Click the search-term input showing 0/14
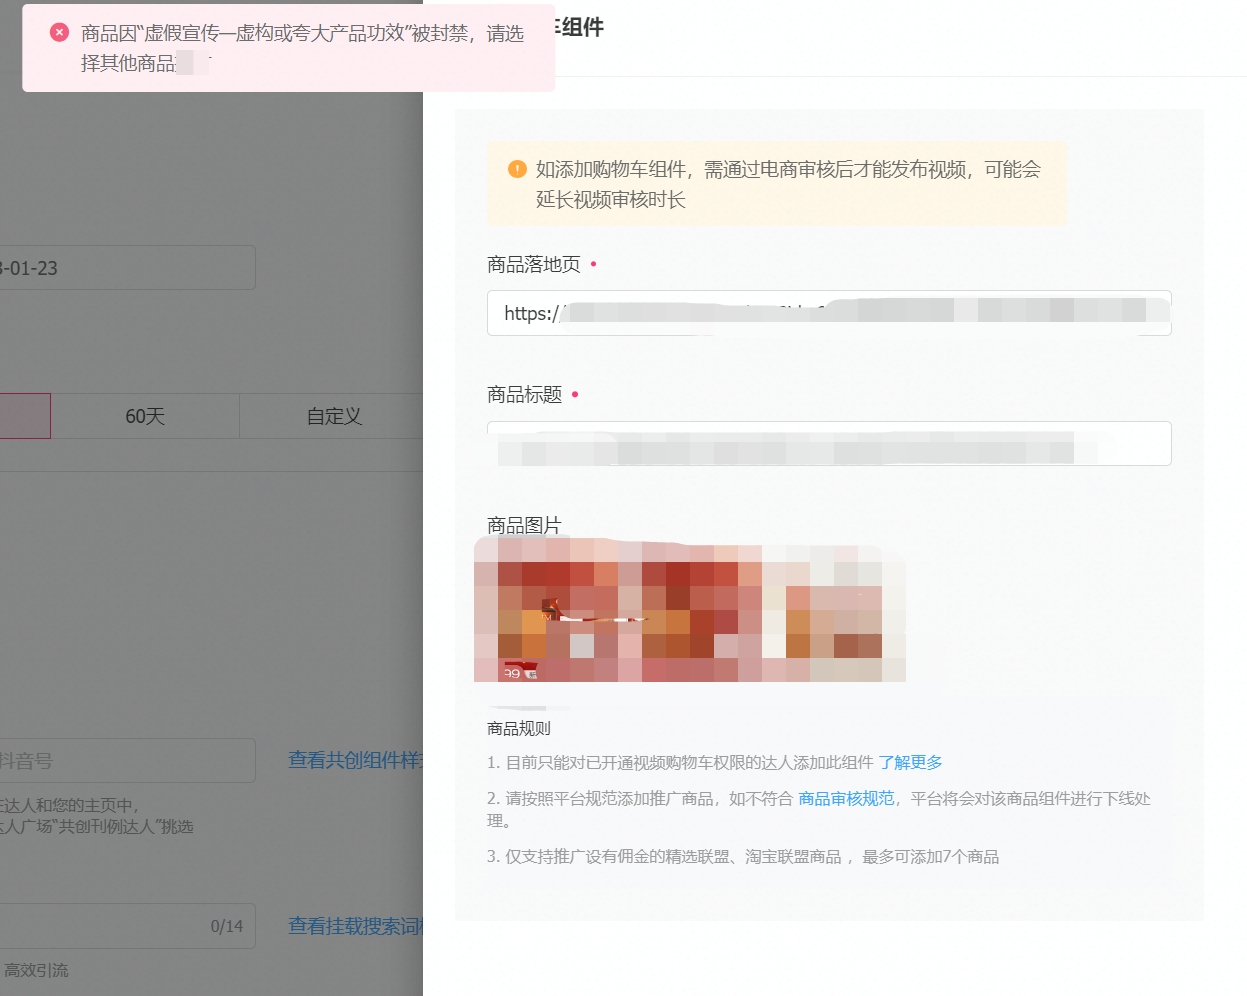Screen dimensions: 1247x996 (127, 927)
